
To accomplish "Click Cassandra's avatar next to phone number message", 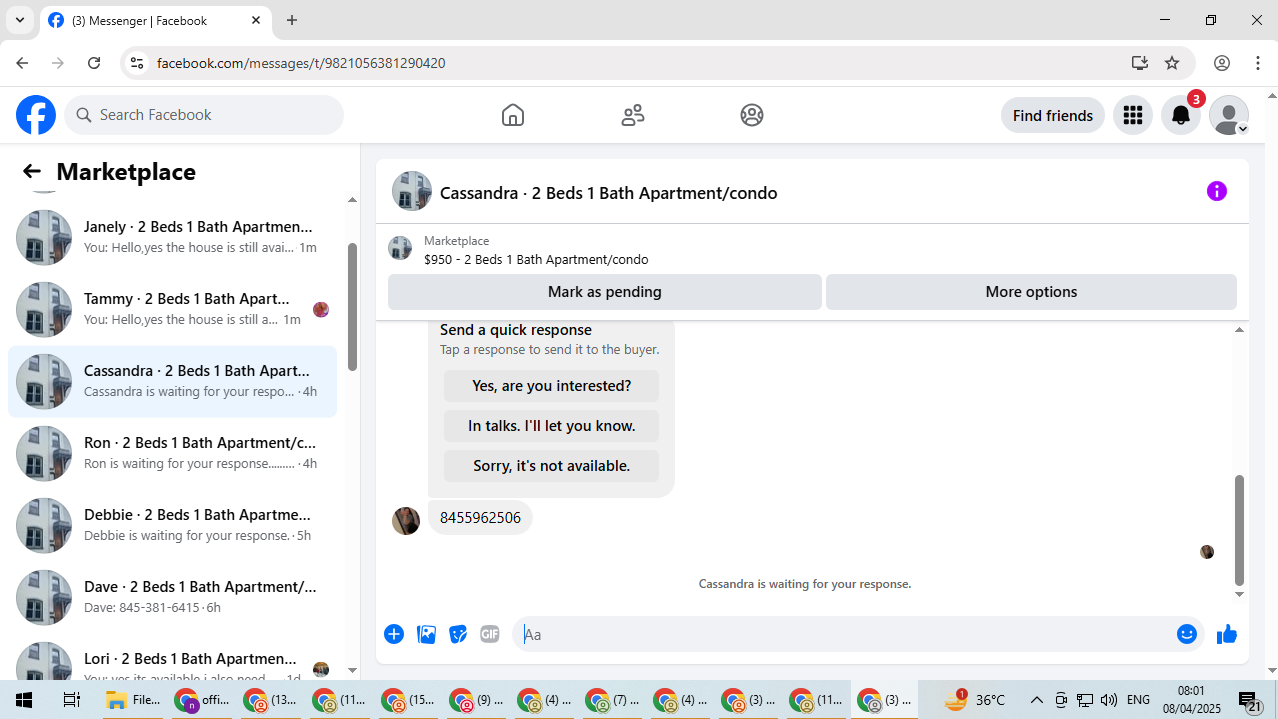I will pos(406,520).
